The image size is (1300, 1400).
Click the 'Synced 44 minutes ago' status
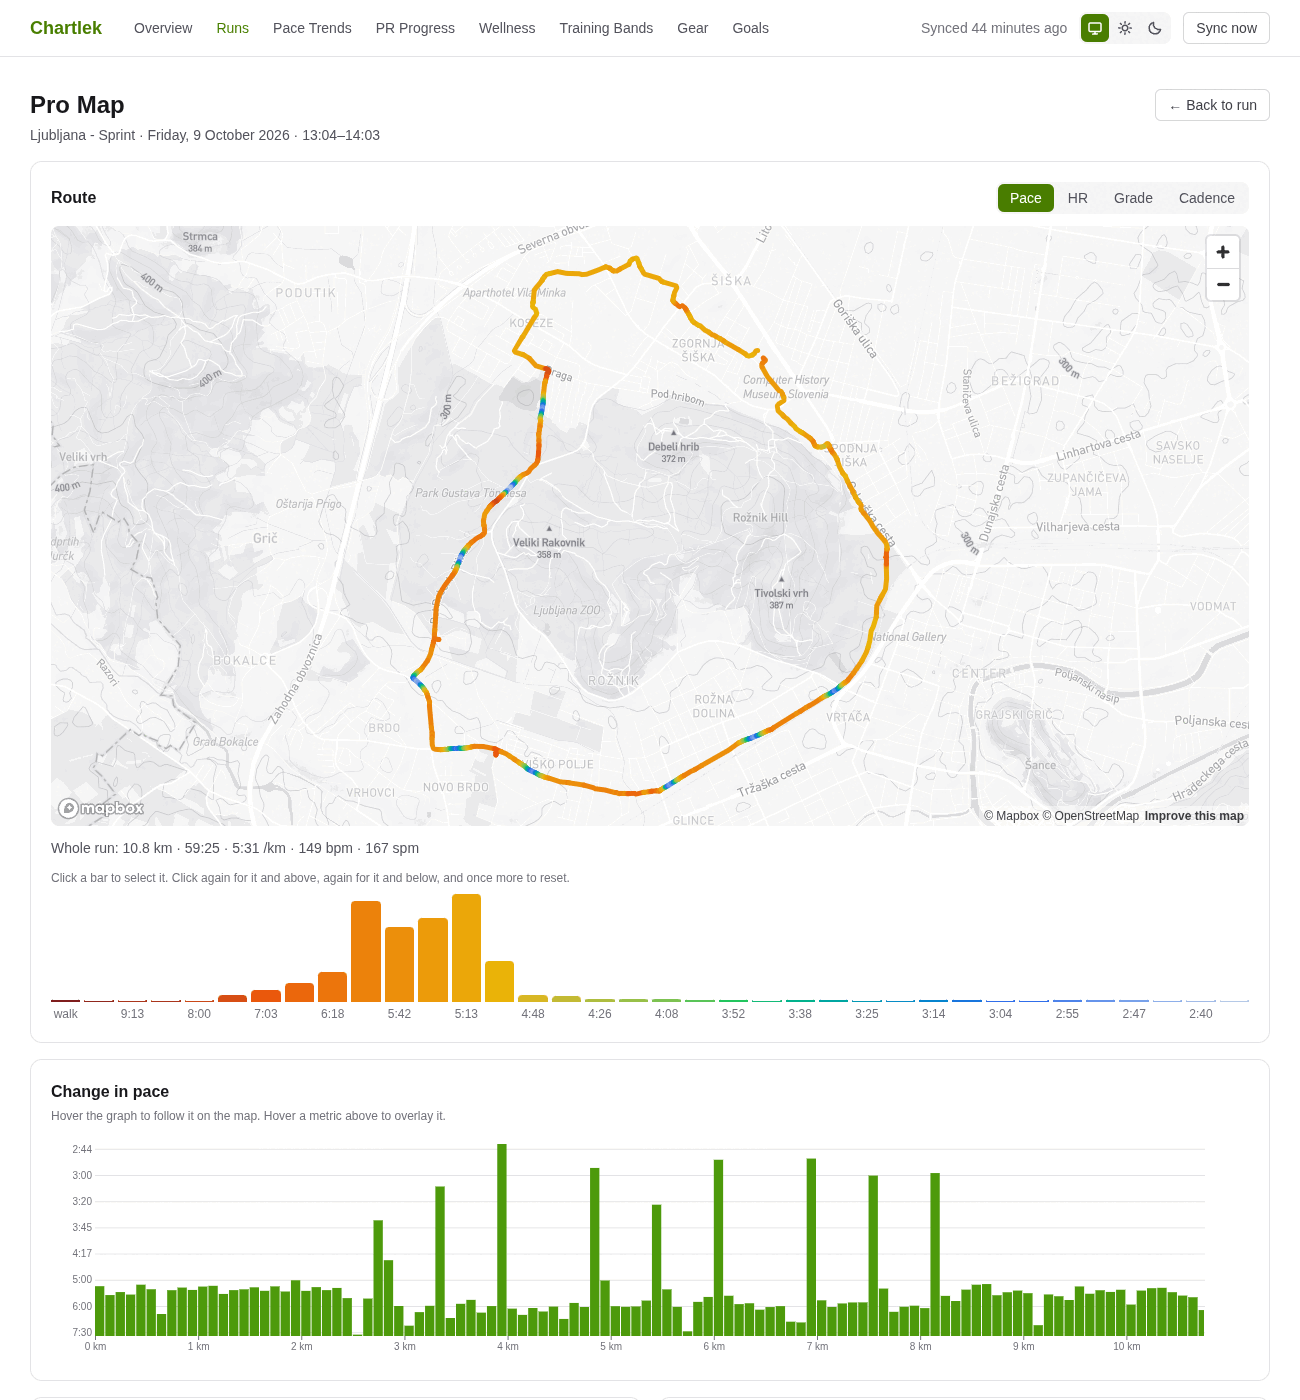point(994,28)
